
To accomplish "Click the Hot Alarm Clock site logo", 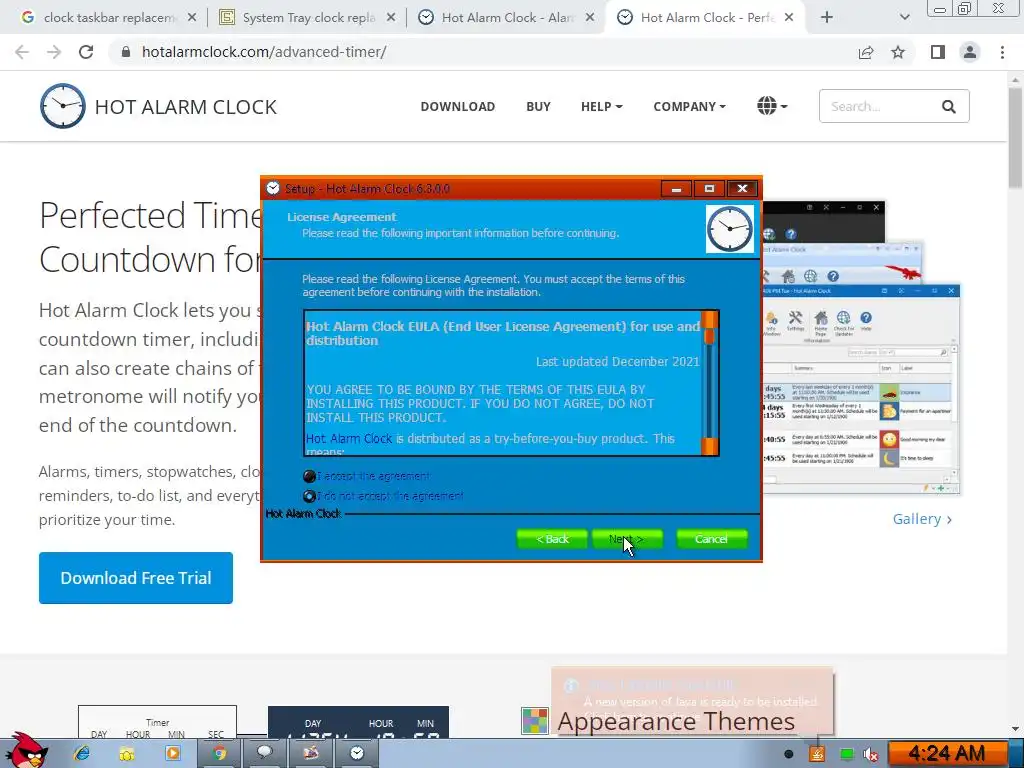I will pos(159,106).
